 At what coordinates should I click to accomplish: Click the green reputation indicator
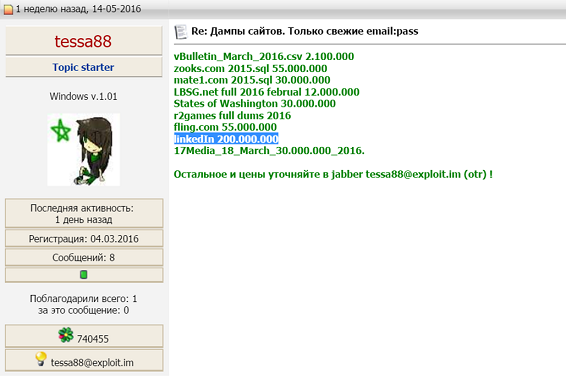(x=83, y=275)
